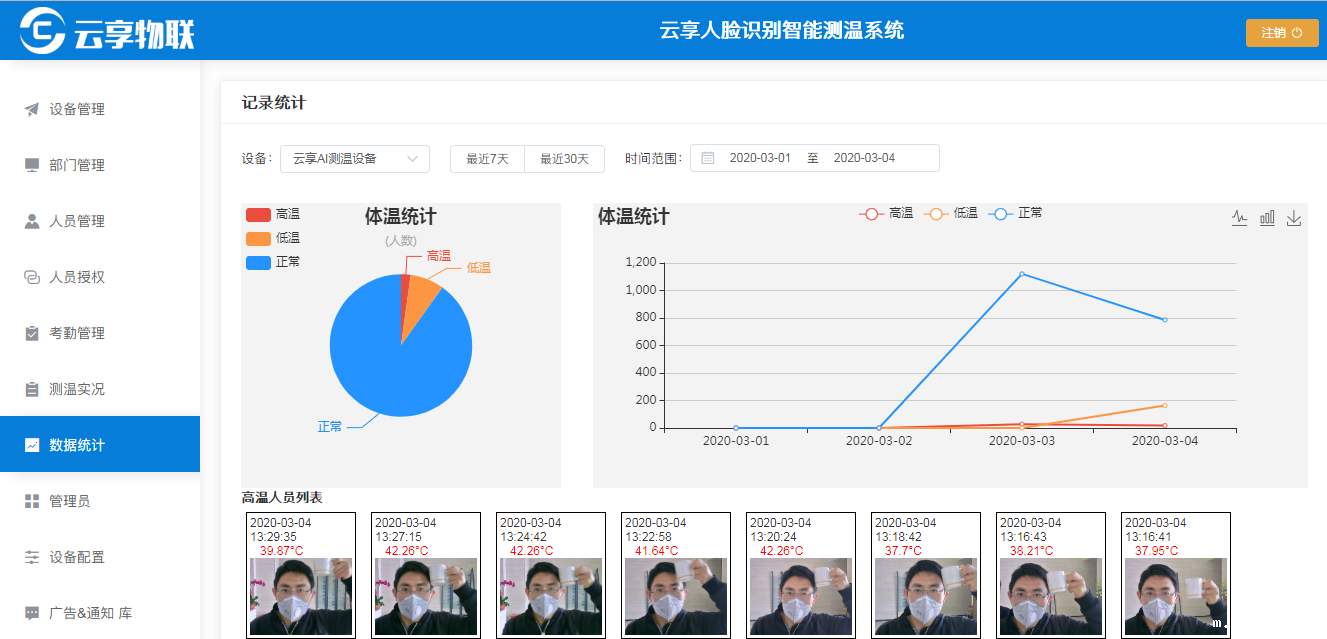
Task: Go to 部门管理 in the sidebar
Action: [x=77, y=165]
